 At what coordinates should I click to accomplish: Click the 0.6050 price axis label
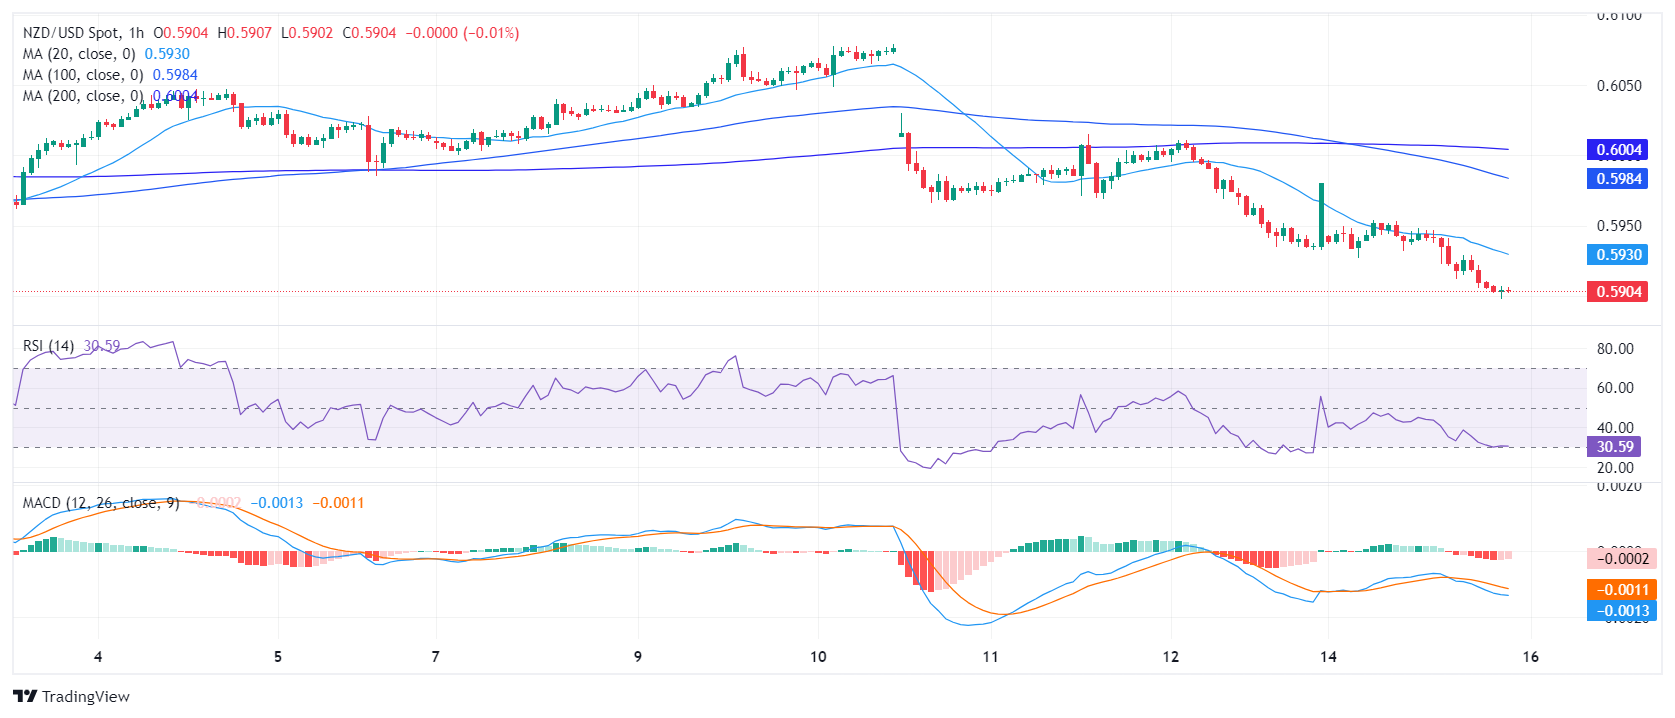1618,86
